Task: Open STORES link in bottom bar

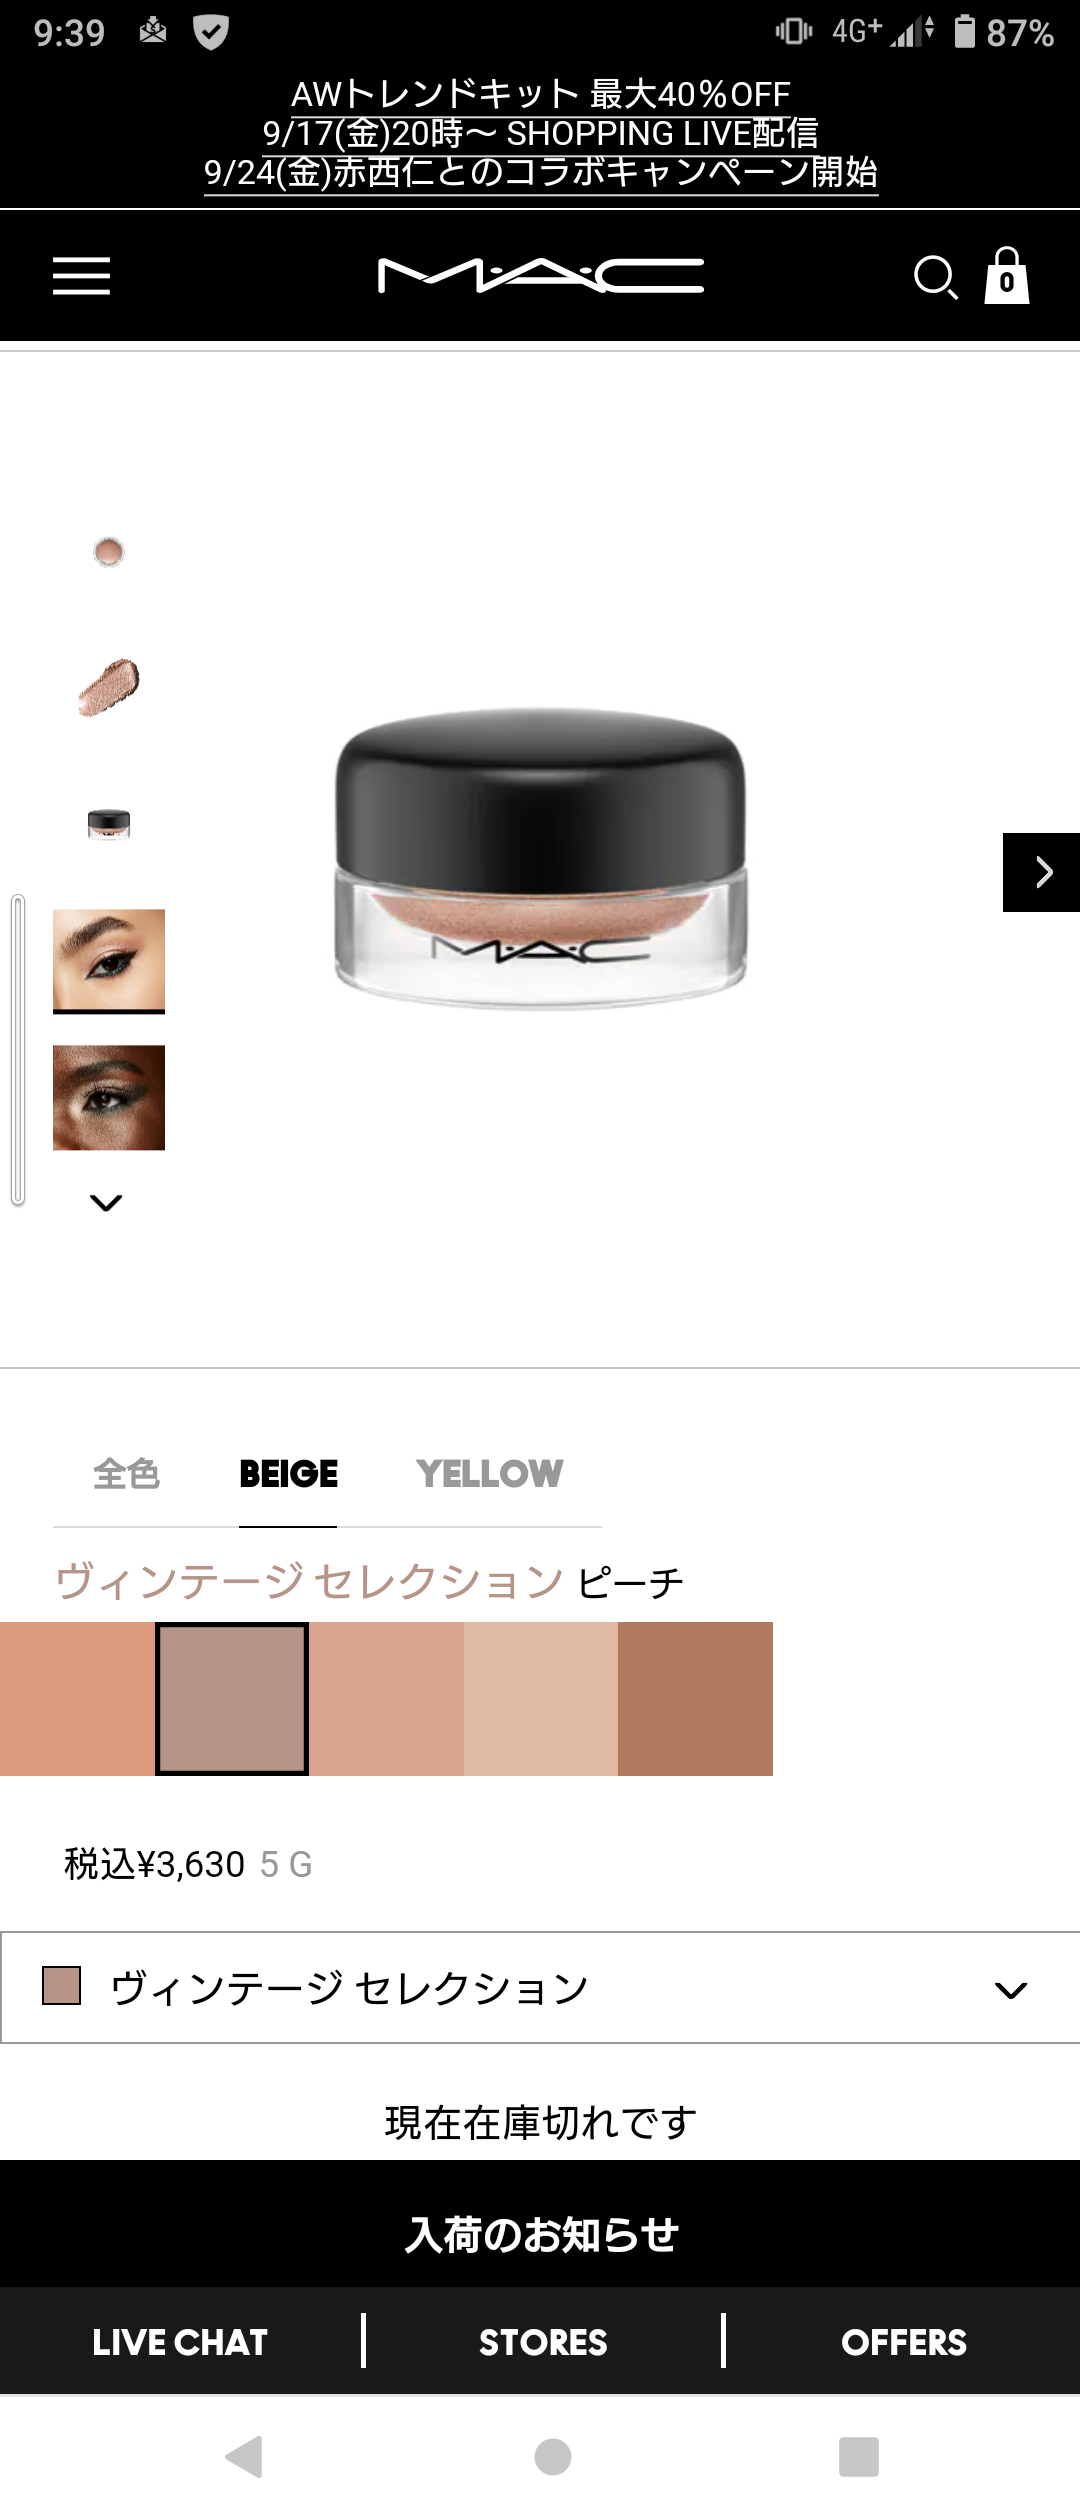Action: [543, 2342]
